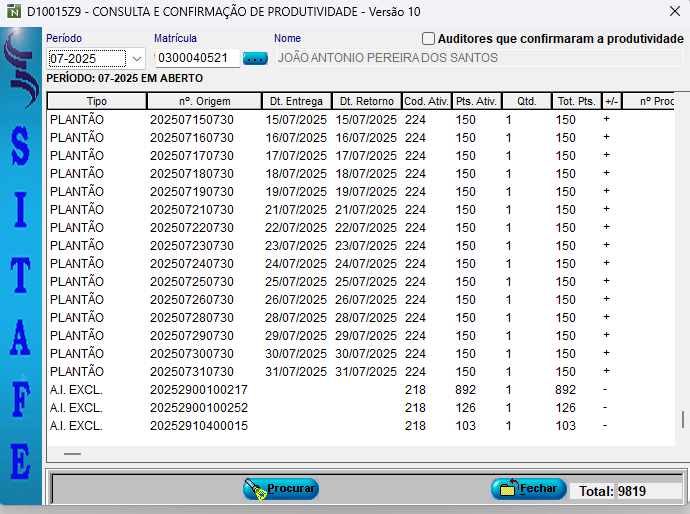
Task: Close the window with the X button
Action: pos(673,11)
